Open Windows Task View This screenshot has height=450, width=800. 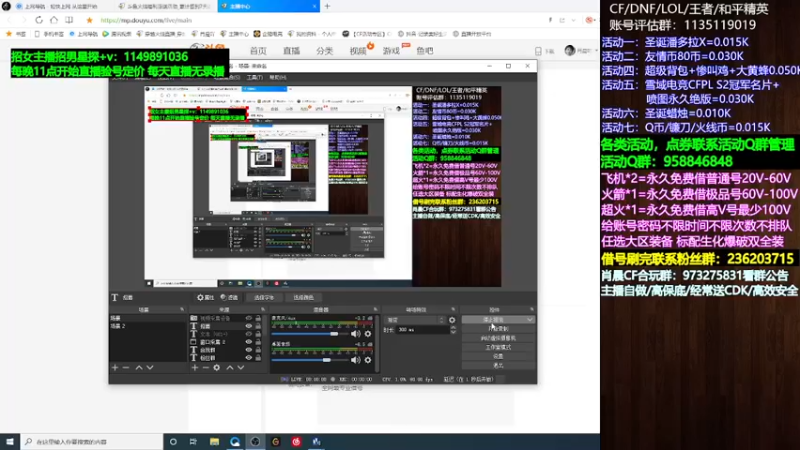(x=193, y=441)
